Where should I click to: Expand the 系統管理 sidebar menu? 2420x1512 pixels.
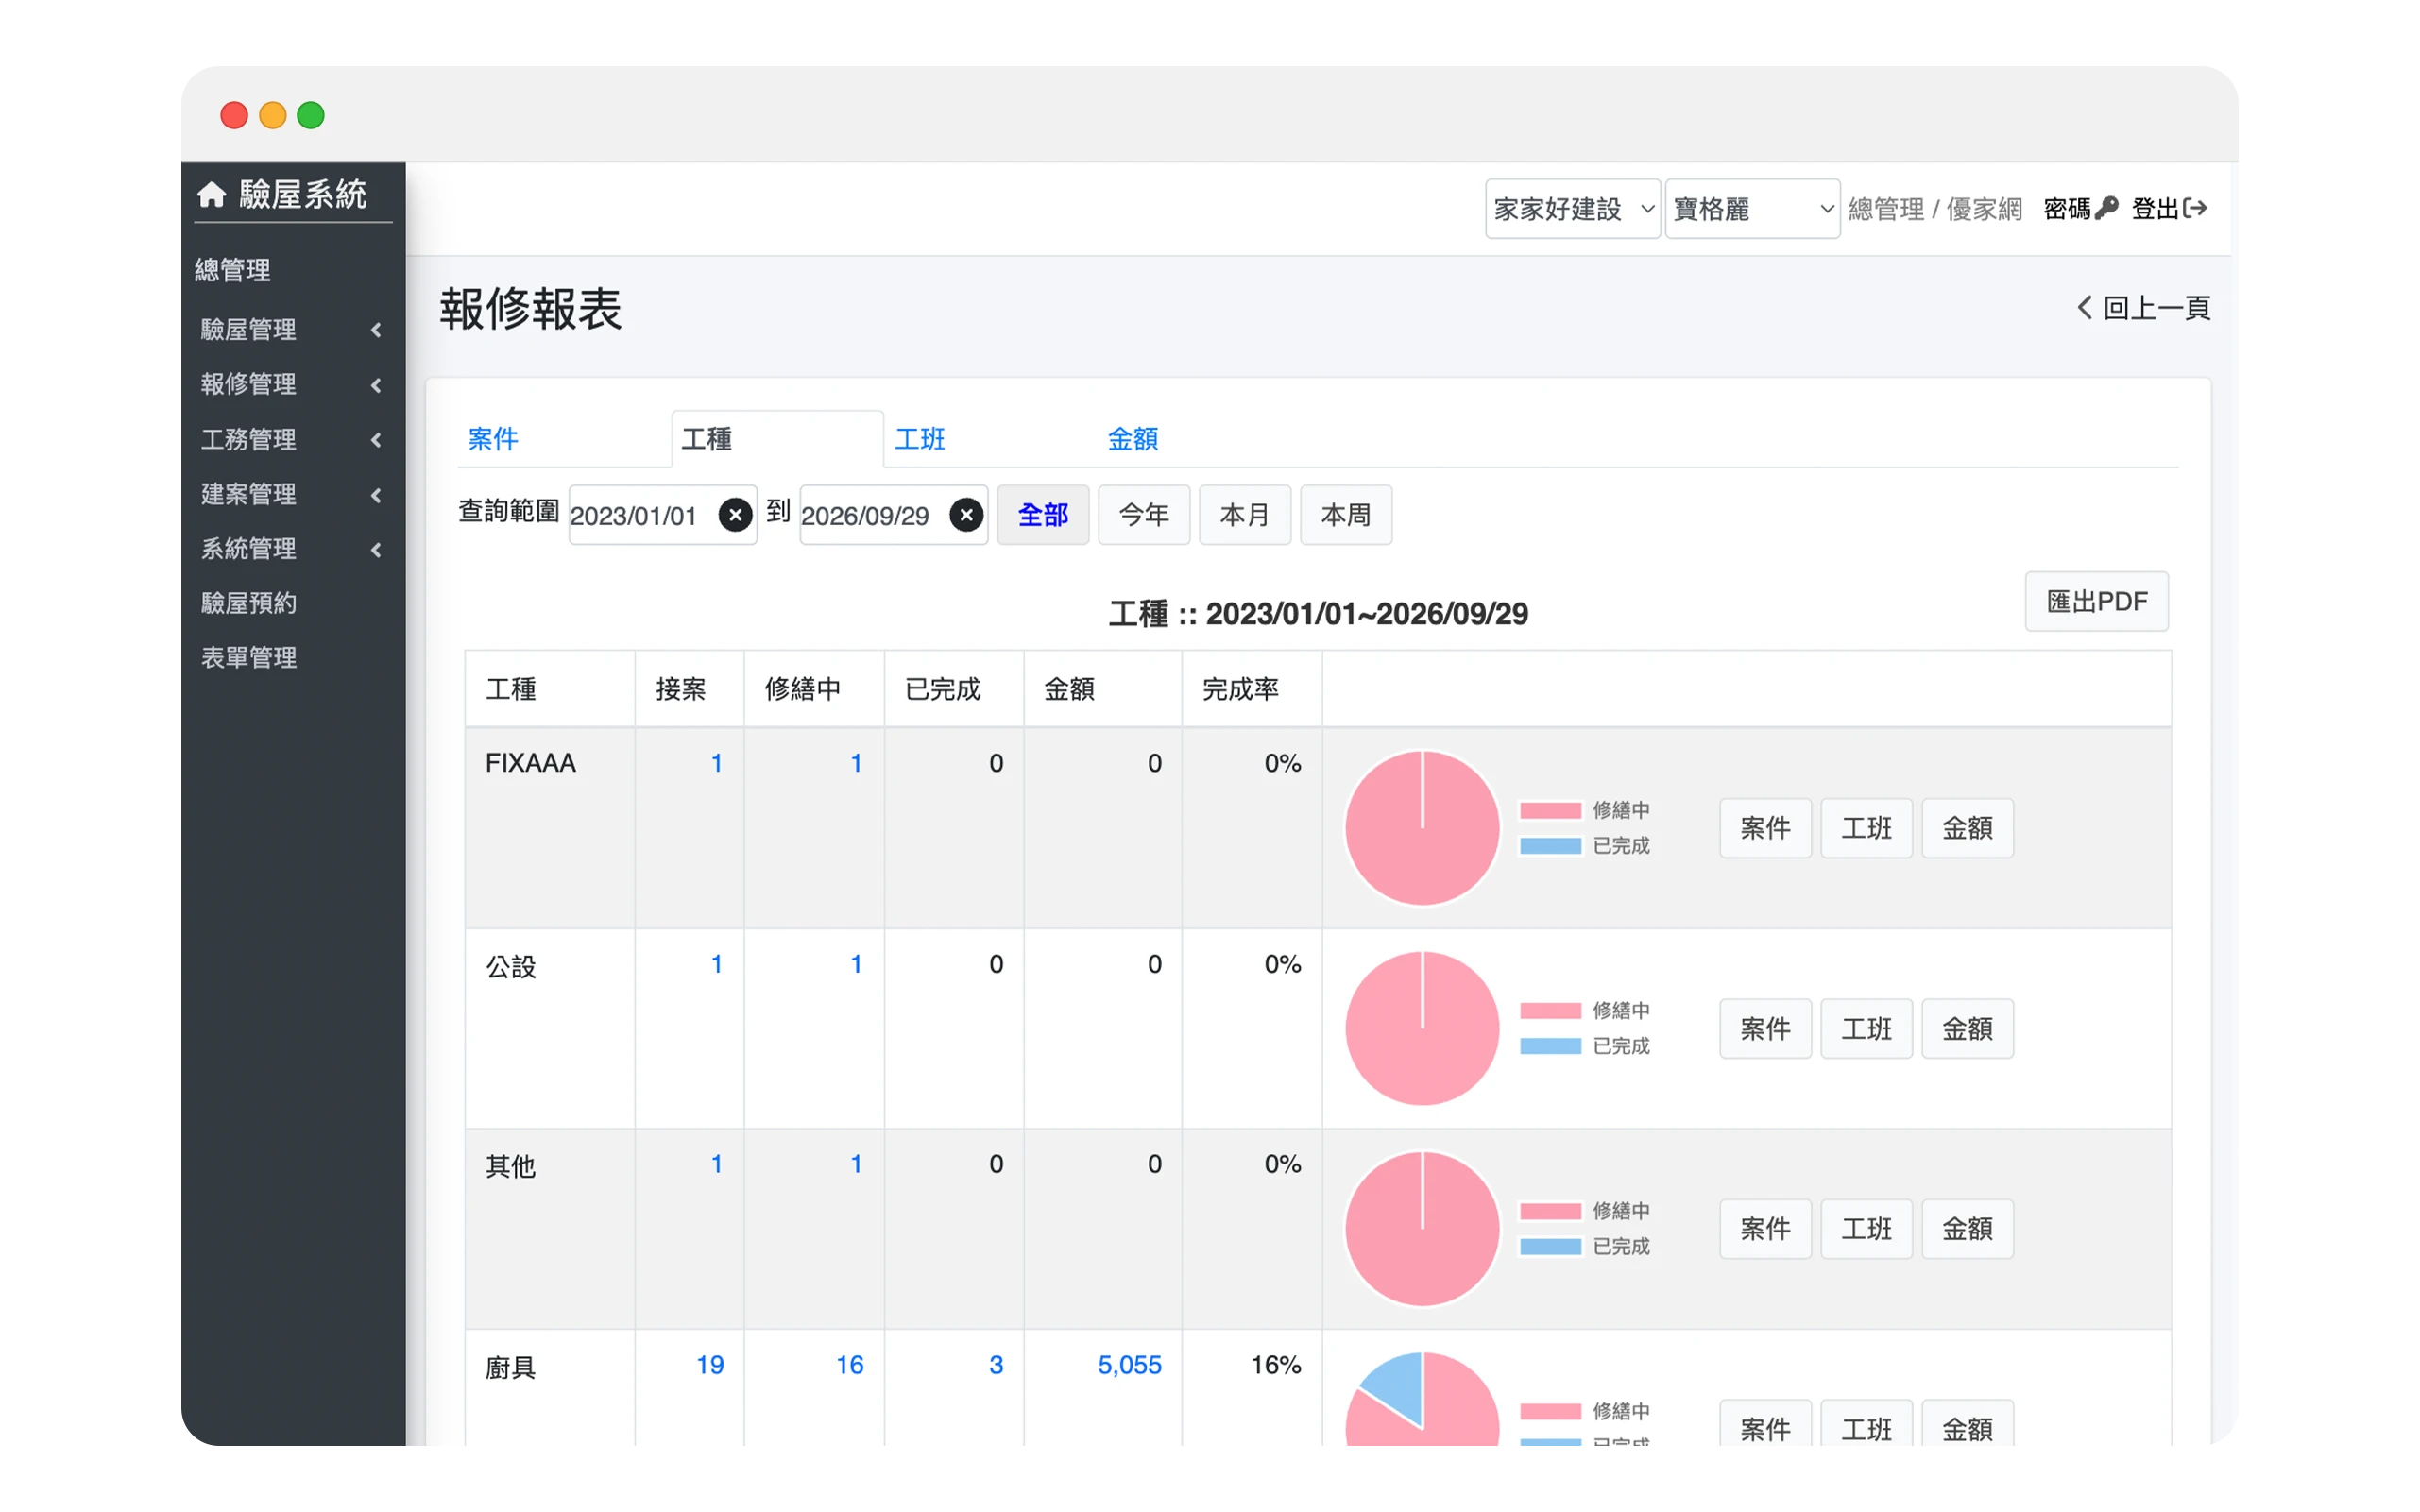tap(291, 548)
